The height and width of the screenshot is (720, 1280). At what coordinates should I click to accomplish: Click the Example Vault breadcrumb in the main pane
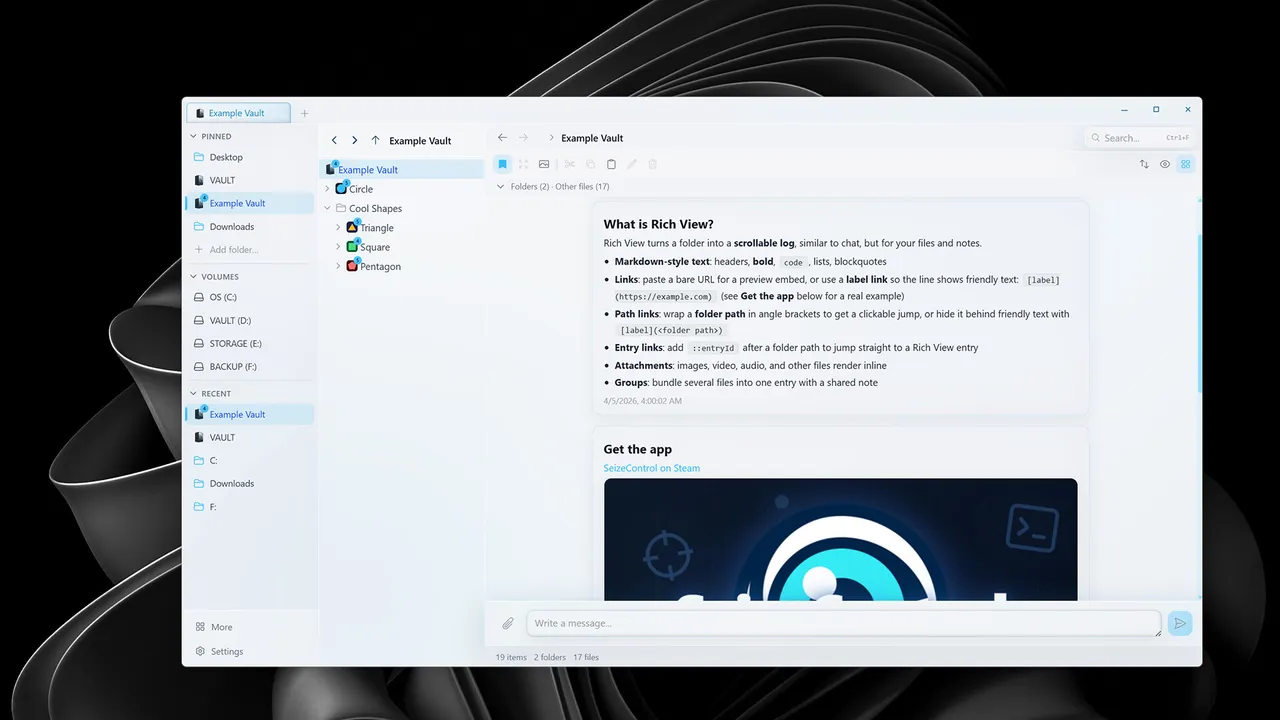coord(592,138)
